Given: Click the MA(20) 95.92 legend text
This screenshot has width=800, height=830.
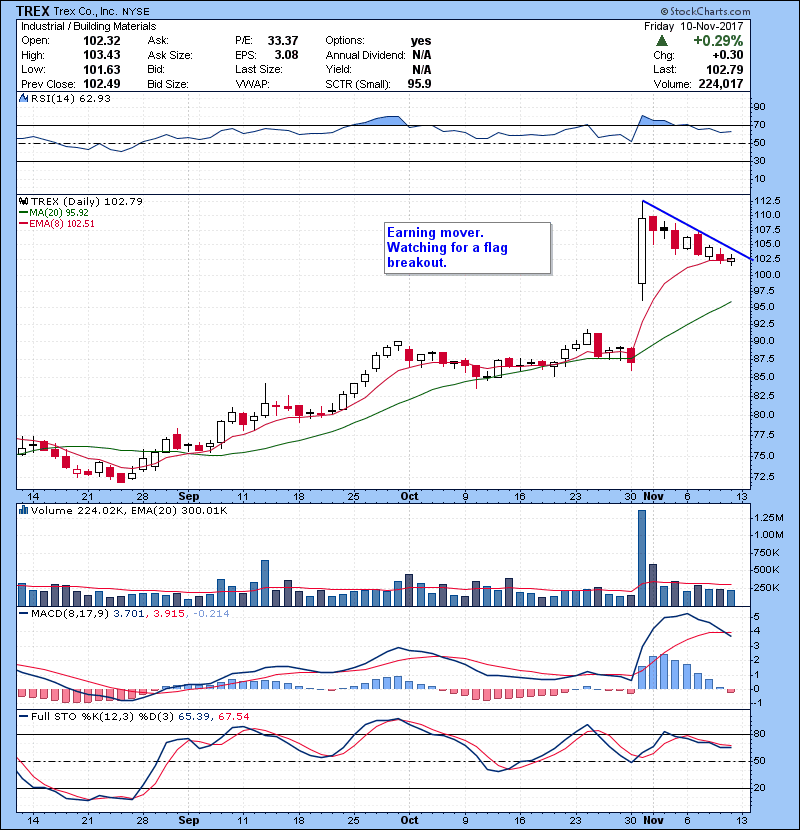Looking at the screenshot, I should (x=59, y=213).
